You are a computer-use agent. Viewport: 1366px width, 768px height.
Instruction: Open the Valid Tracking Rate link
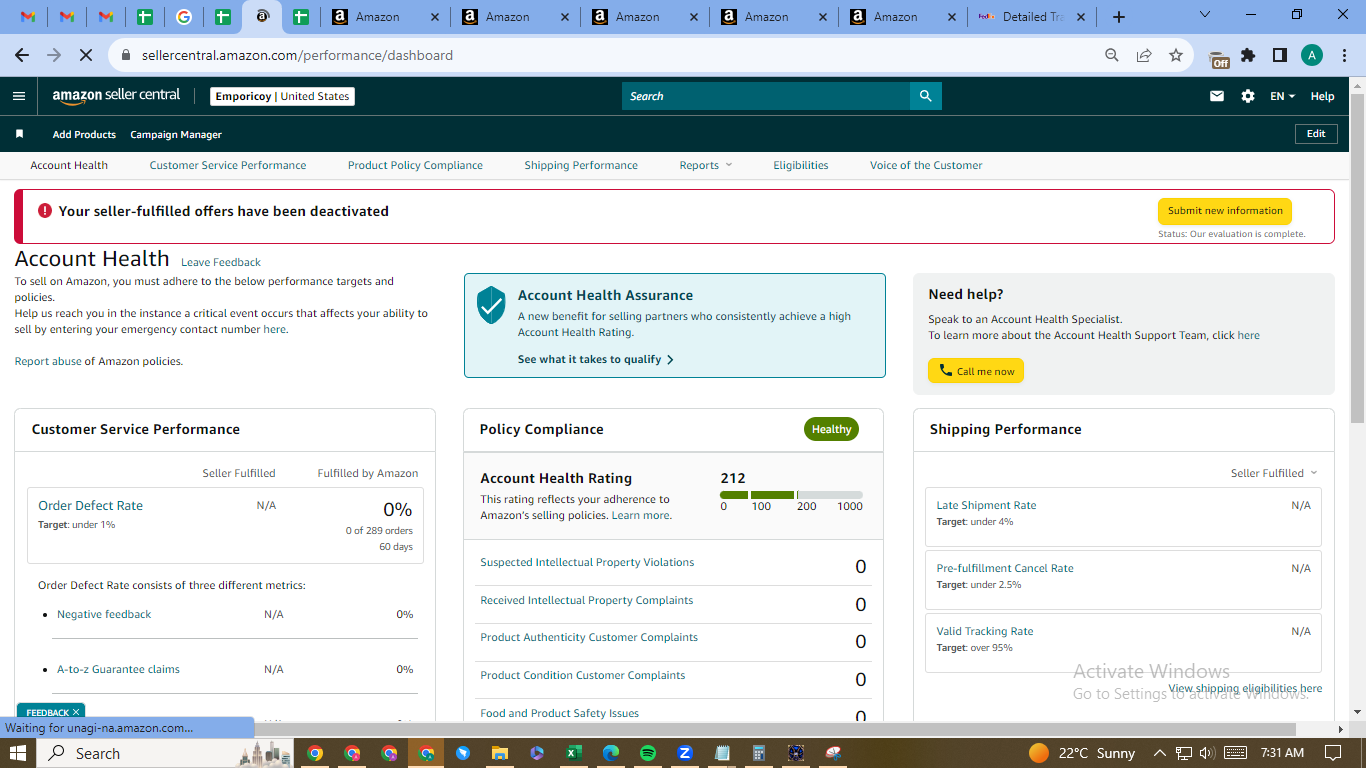(985, 631)
